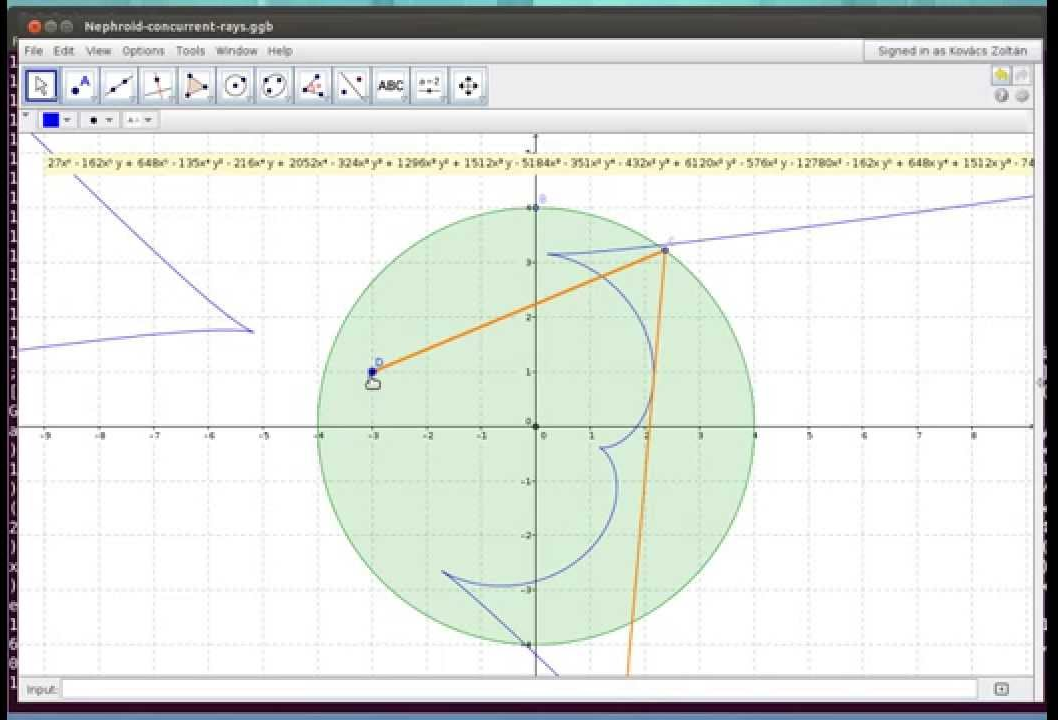
Task: Open the Edit menu
Action: [x=63, y=51]
